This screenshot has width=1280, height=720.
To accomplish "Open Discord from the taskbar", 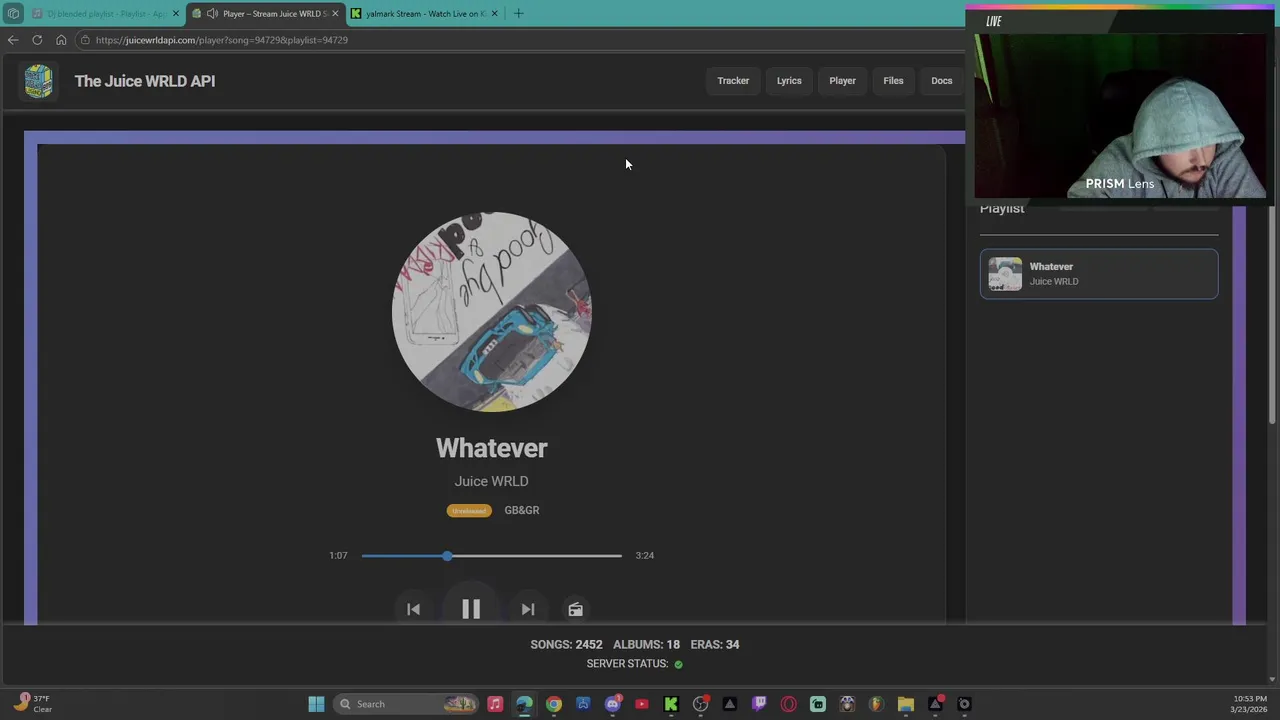I will pyautogui.click(x=613, y=704).
